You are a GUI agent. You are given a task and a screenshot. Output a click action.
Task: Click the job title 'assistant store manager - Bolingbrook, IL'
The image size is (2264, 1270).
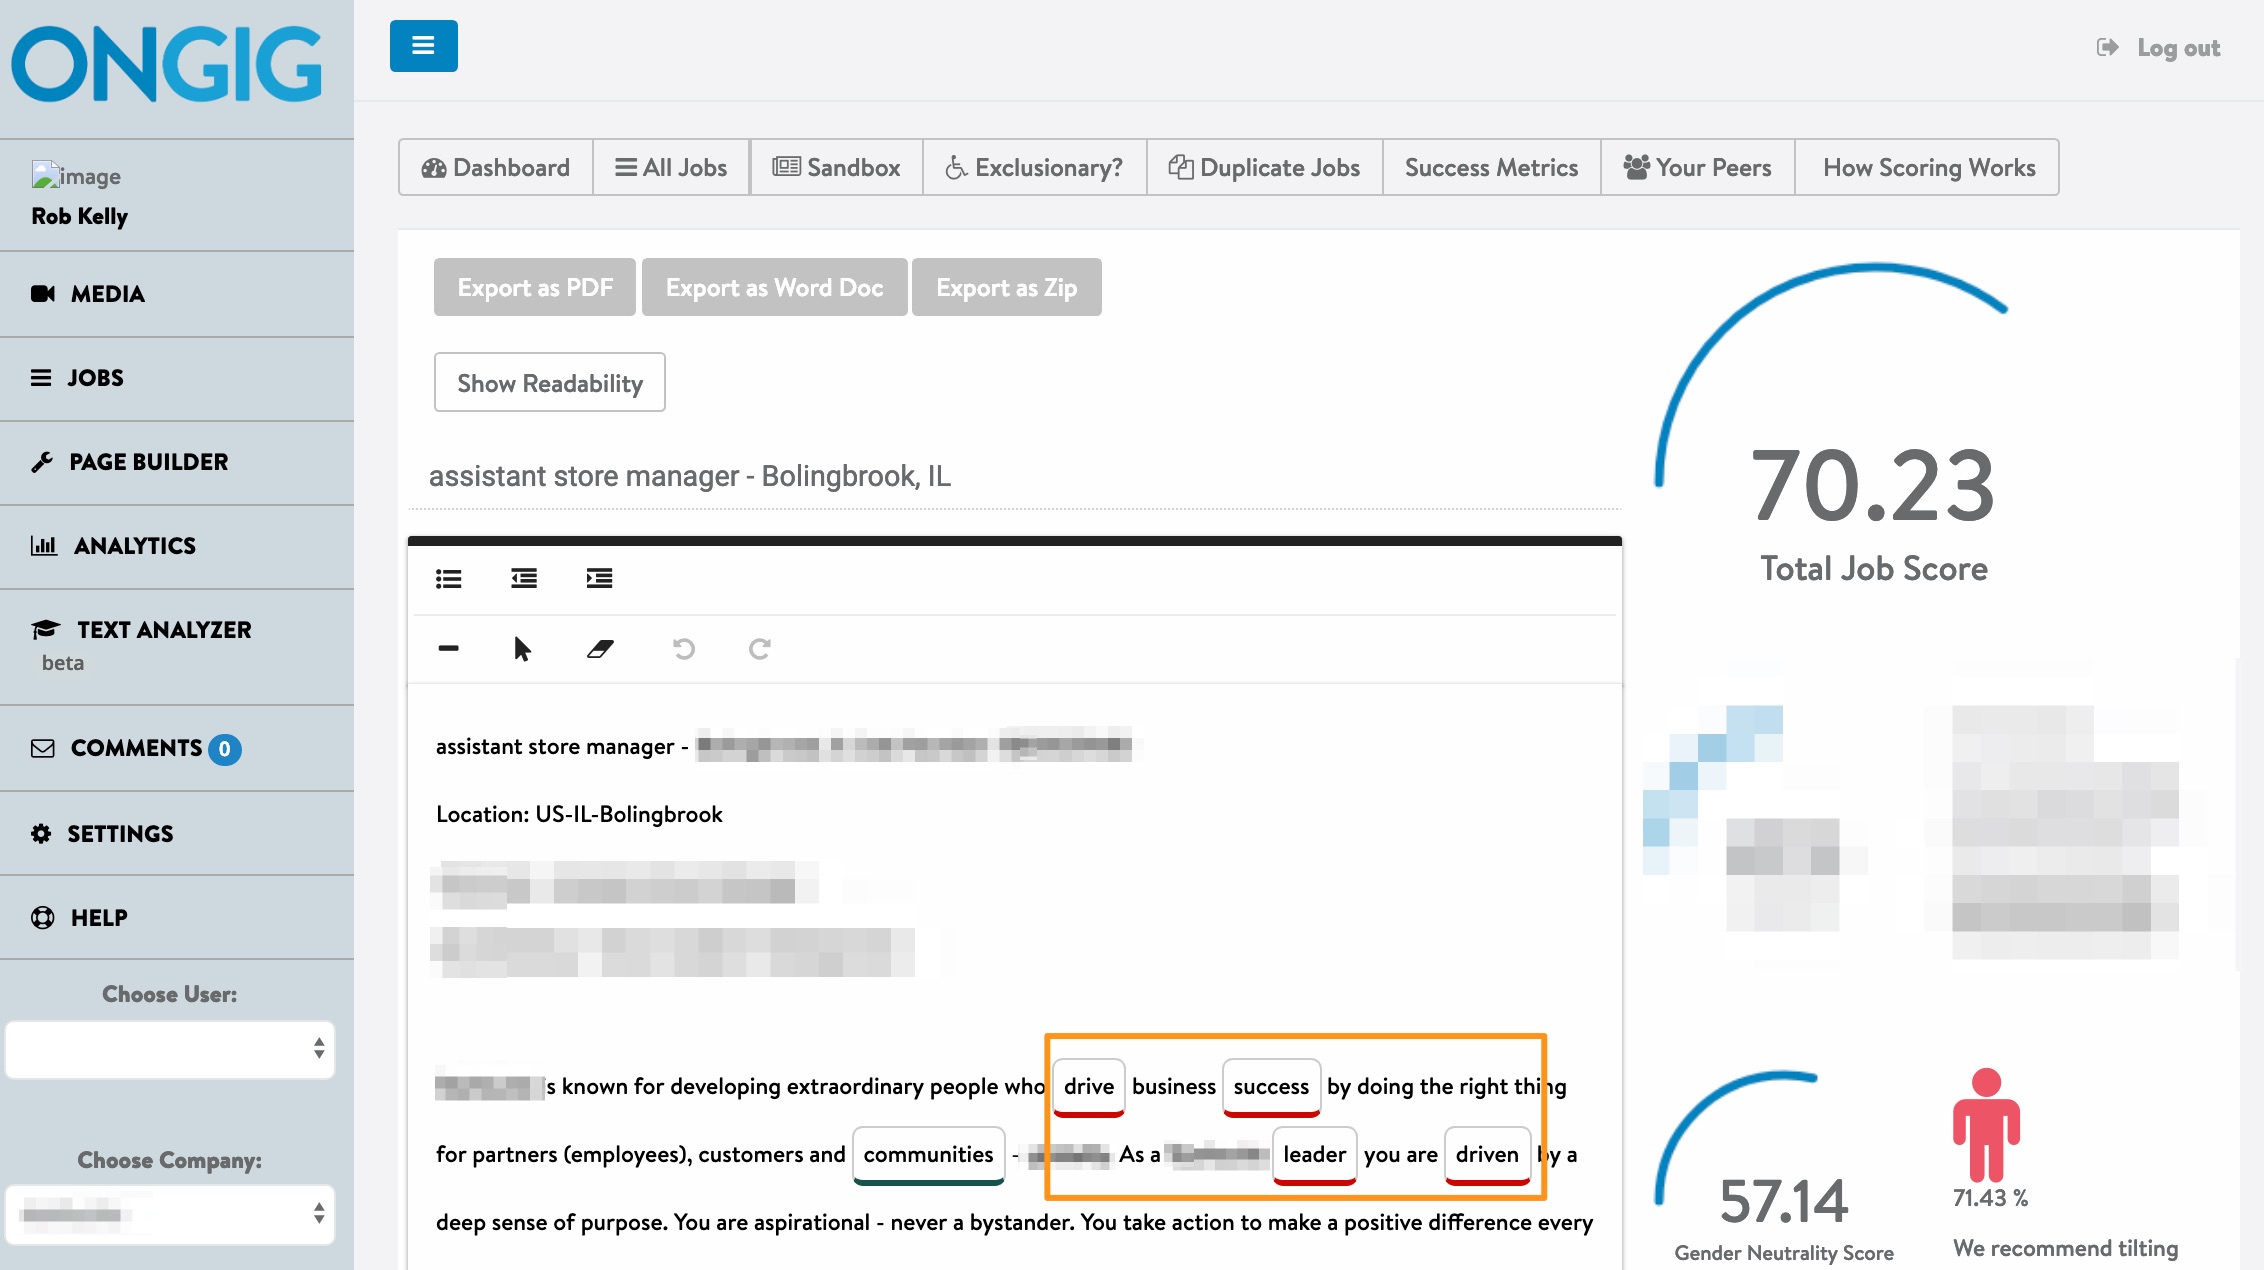tap(690, 476)
